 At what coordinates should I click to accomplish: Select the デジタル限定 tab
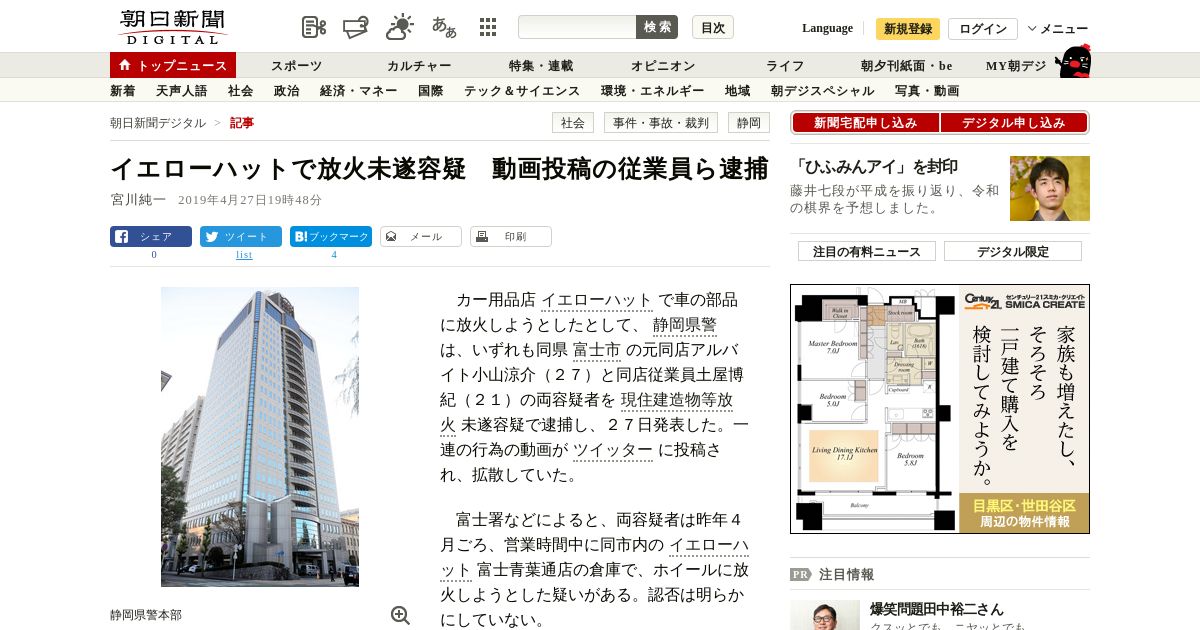coord(1013,251)
